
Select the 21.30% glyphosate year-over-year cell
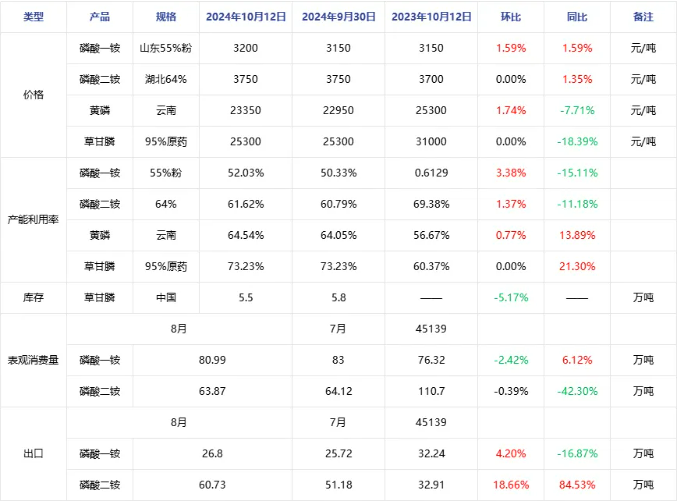pos(577,266)
